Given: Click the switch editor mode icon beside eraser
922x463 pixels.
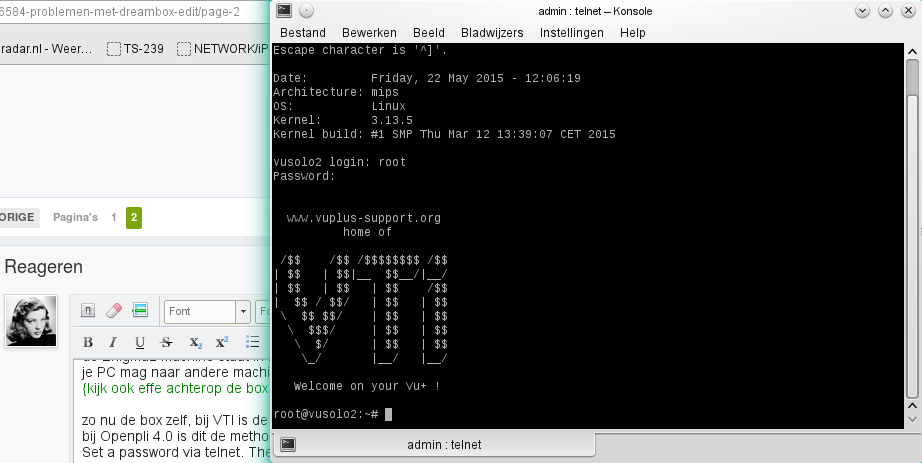Looking at the screenshot, I should pyautogui.click(x=140, y=310).
